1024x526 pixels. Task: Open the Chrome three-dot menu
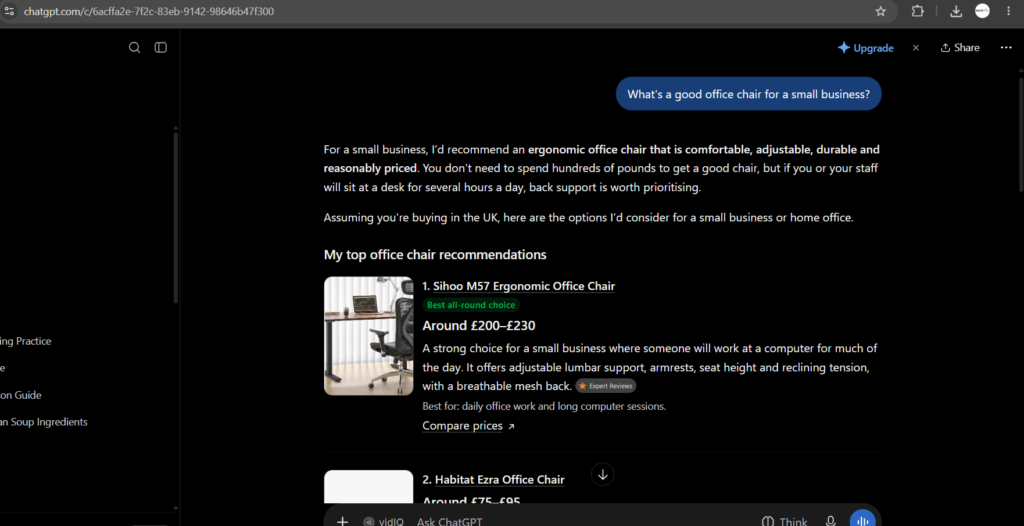[x=1008, y=11]
